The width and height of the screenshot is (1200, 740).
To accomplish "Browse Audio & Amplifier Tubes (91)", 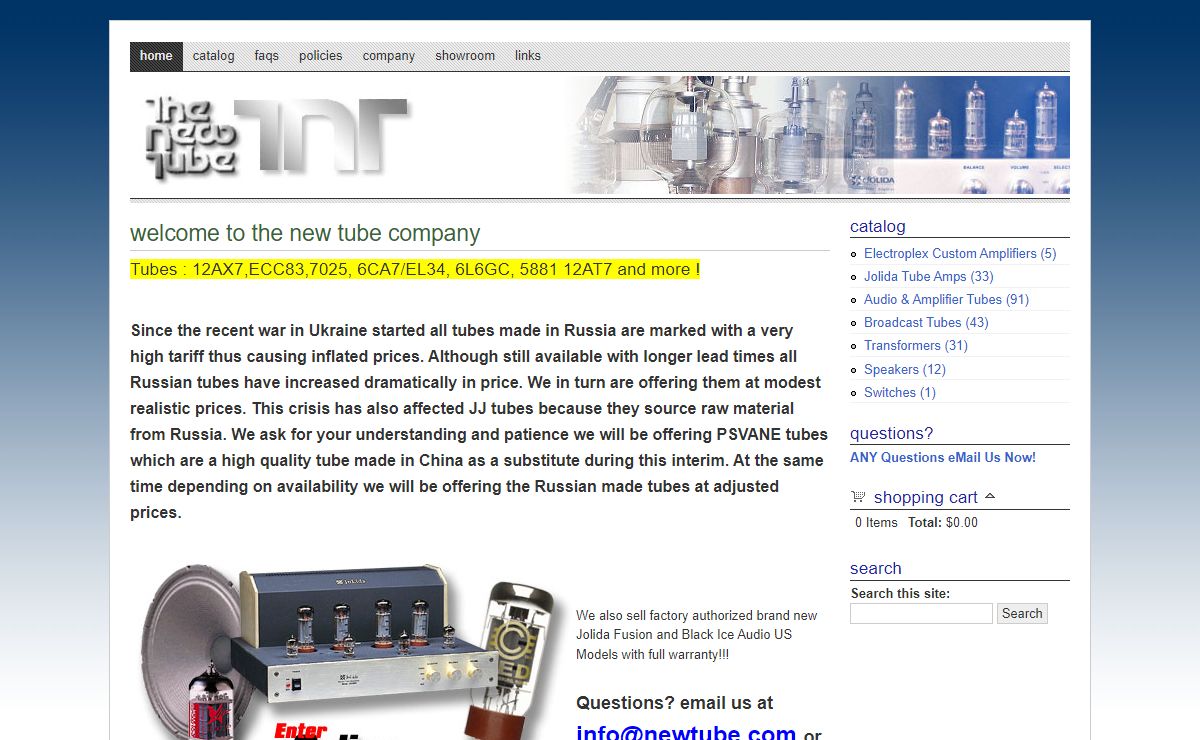I will click(946, 300).
